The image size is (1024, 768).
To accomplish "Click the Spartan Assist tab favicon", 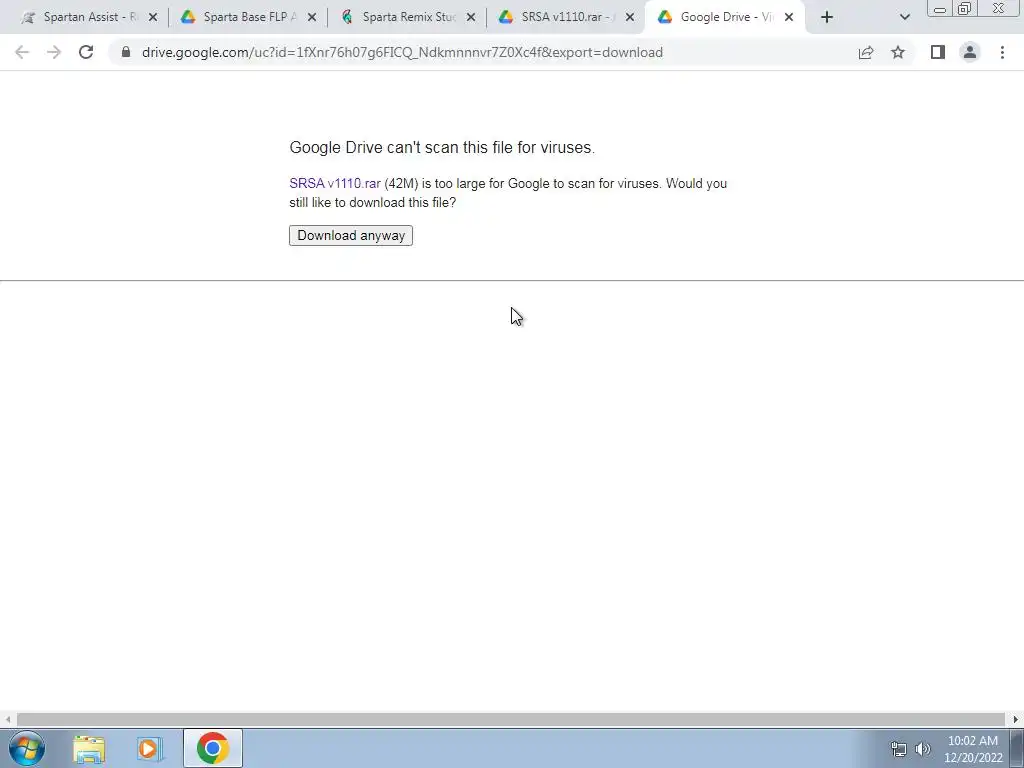I will click(x=29, y=18).
